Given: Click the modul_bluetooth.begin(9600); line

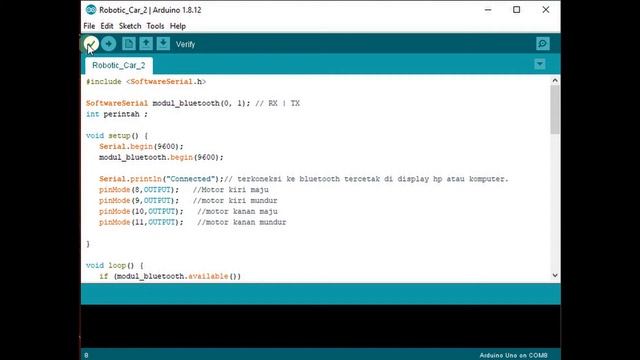Looking at the screenshot, I should (x=161, y=158).
